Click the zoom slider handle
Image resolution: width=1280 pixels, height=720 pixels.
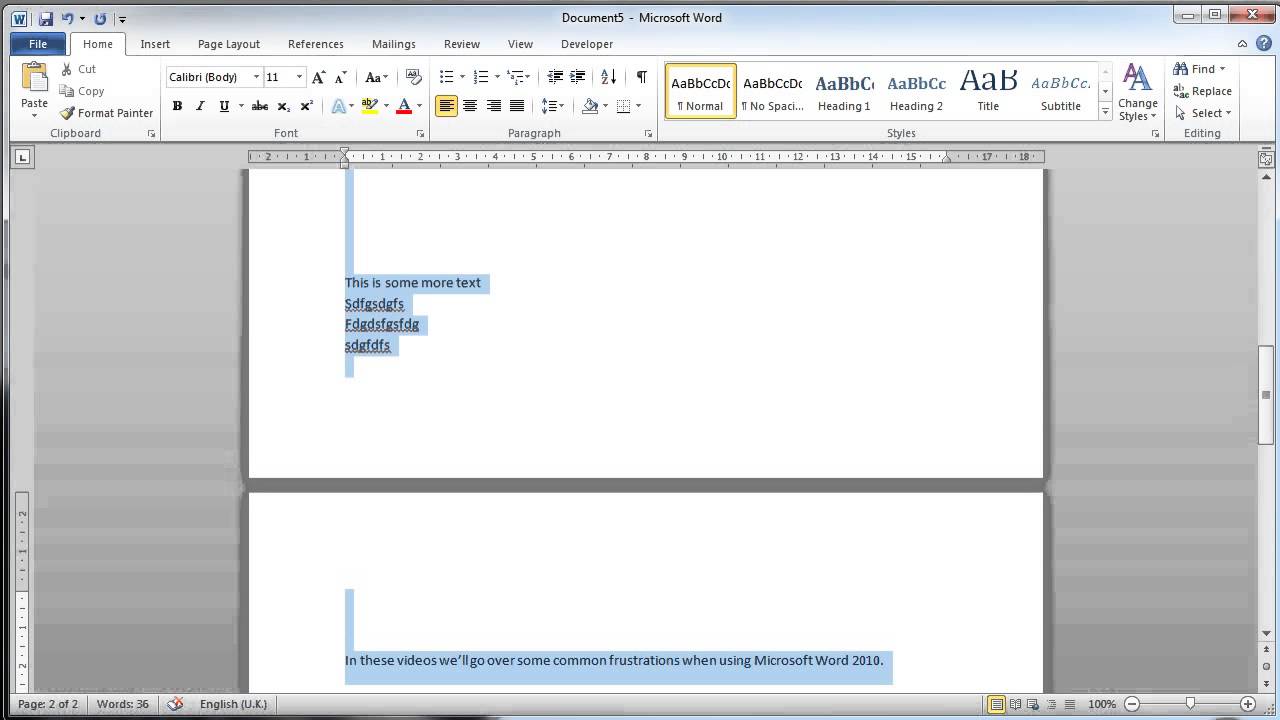tap(1190, 704)
